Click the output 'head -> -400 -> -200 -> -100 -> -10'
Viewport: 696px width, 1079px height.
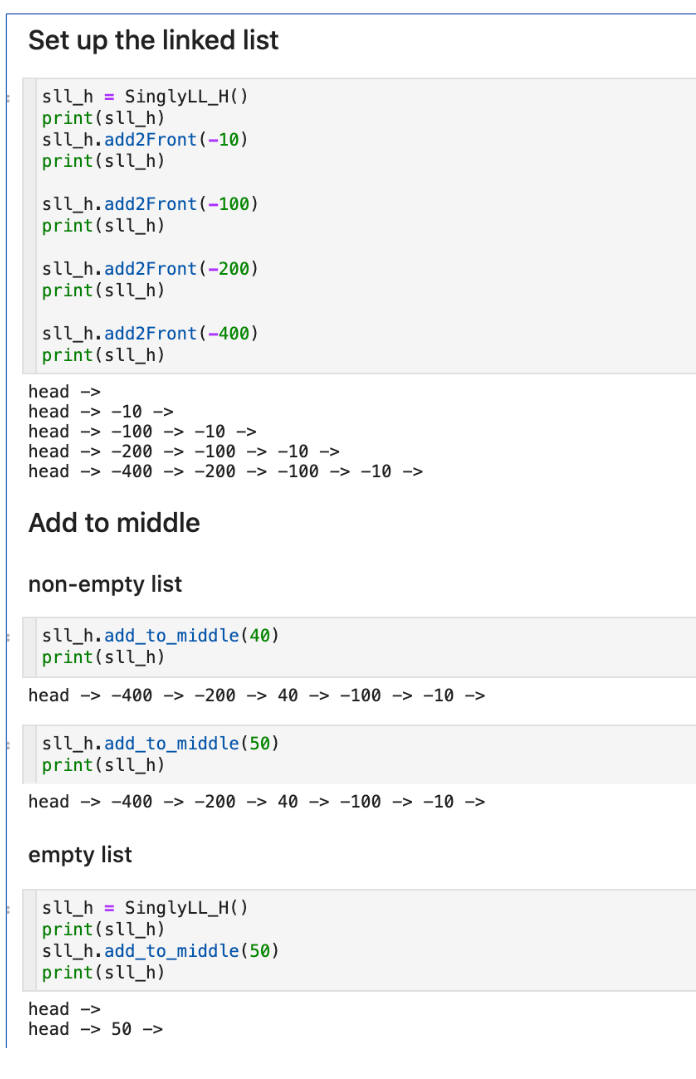click(225, 471)
